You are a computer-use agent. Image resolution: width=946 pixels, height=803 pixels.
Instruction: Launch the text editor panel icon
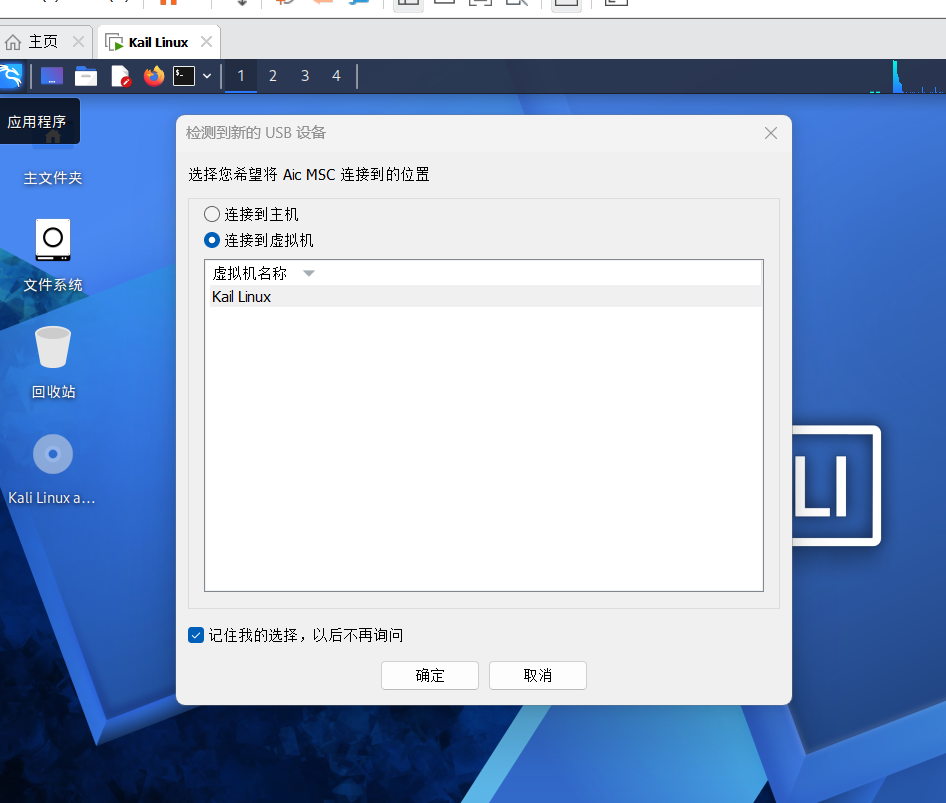pyautogui.click(x=121, y=76)
